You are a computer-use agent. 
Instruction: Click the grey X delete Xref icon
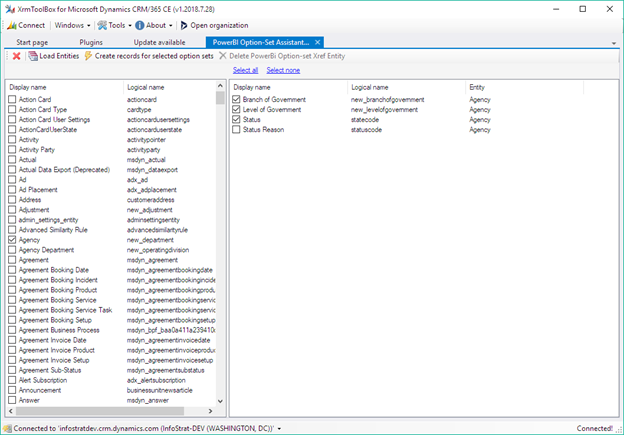coord(223,56)
